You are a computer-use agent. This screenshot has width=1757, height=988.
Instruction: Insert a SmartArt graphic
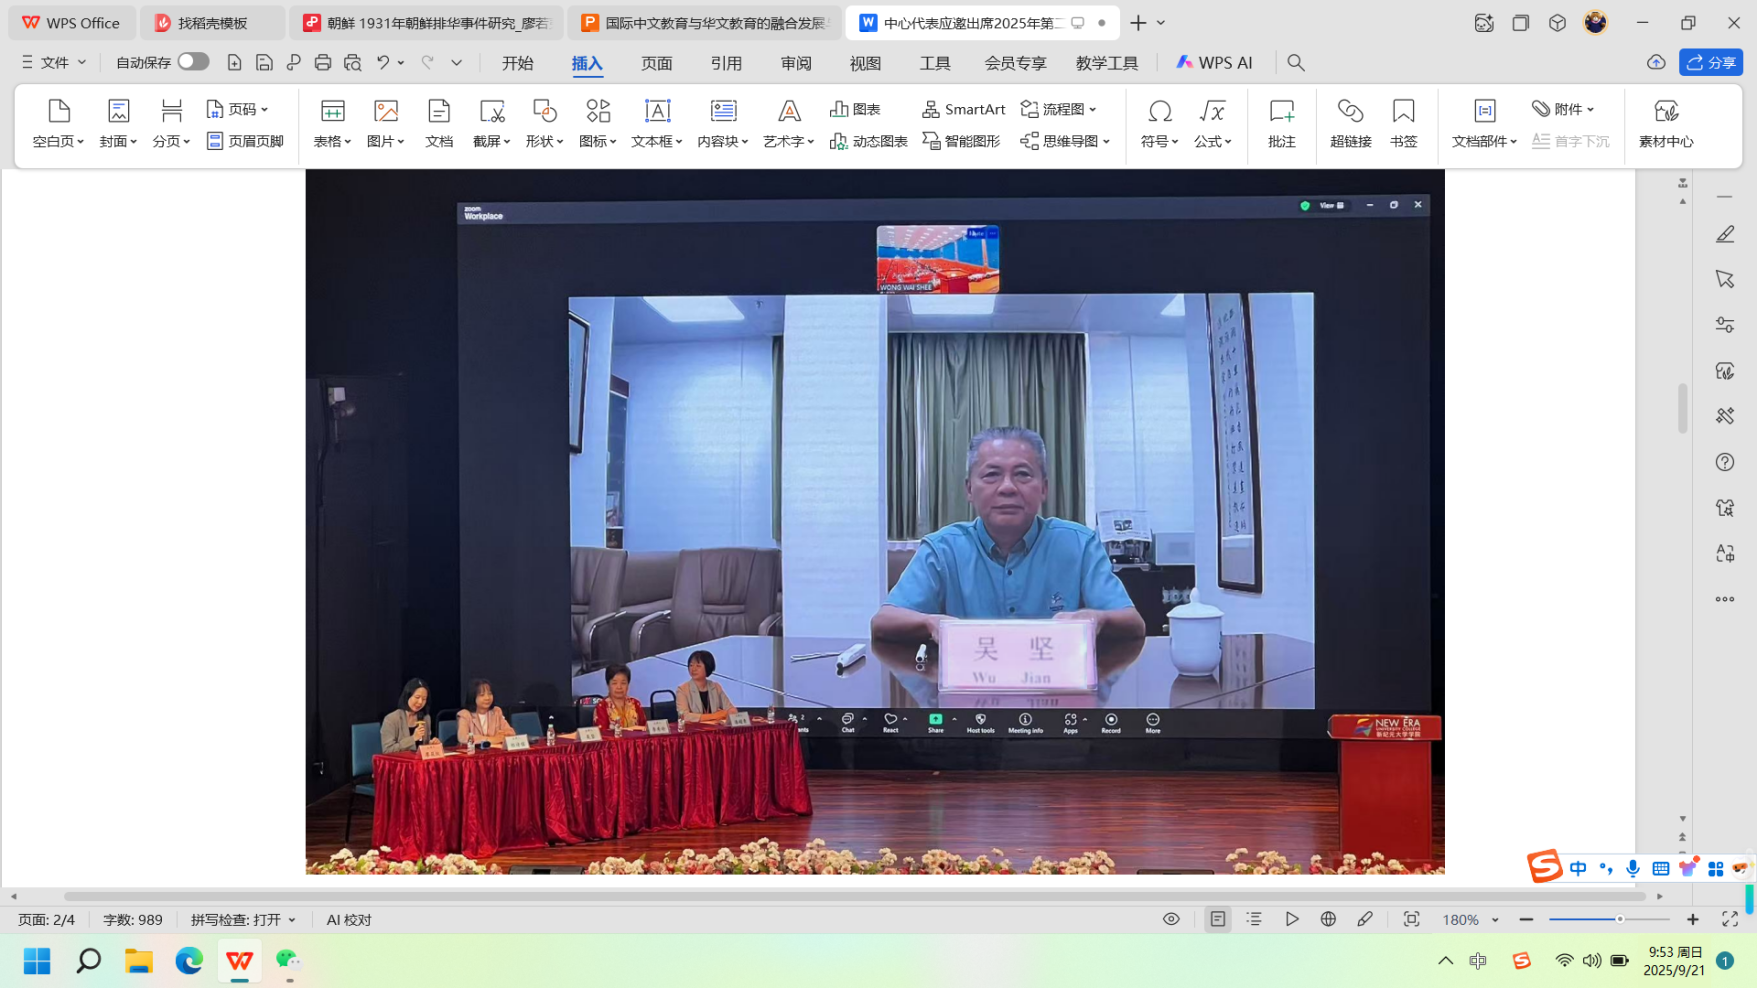click(964, 109)
